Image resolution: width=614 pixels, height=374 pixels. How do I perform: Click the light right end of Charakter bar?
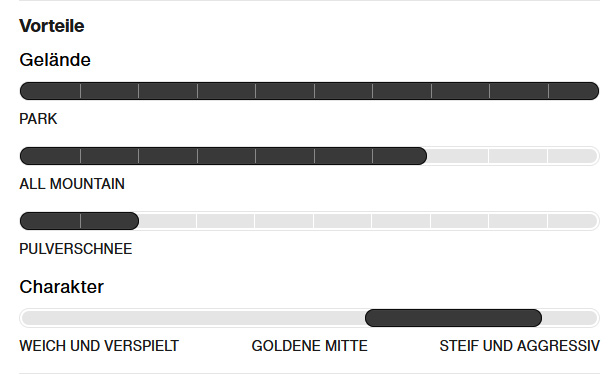click(571, 318)
